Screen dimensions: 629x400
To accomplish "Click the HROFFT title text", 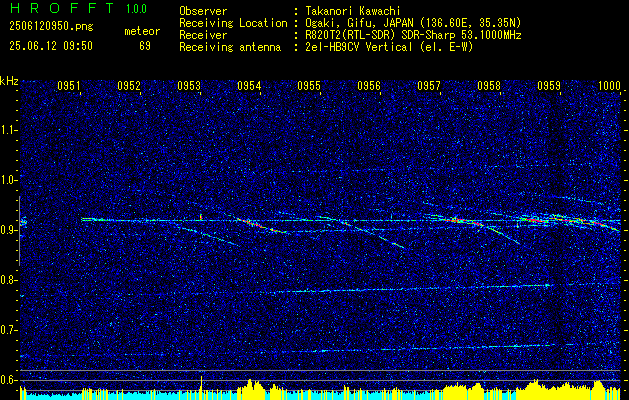I will pos(62,8).
